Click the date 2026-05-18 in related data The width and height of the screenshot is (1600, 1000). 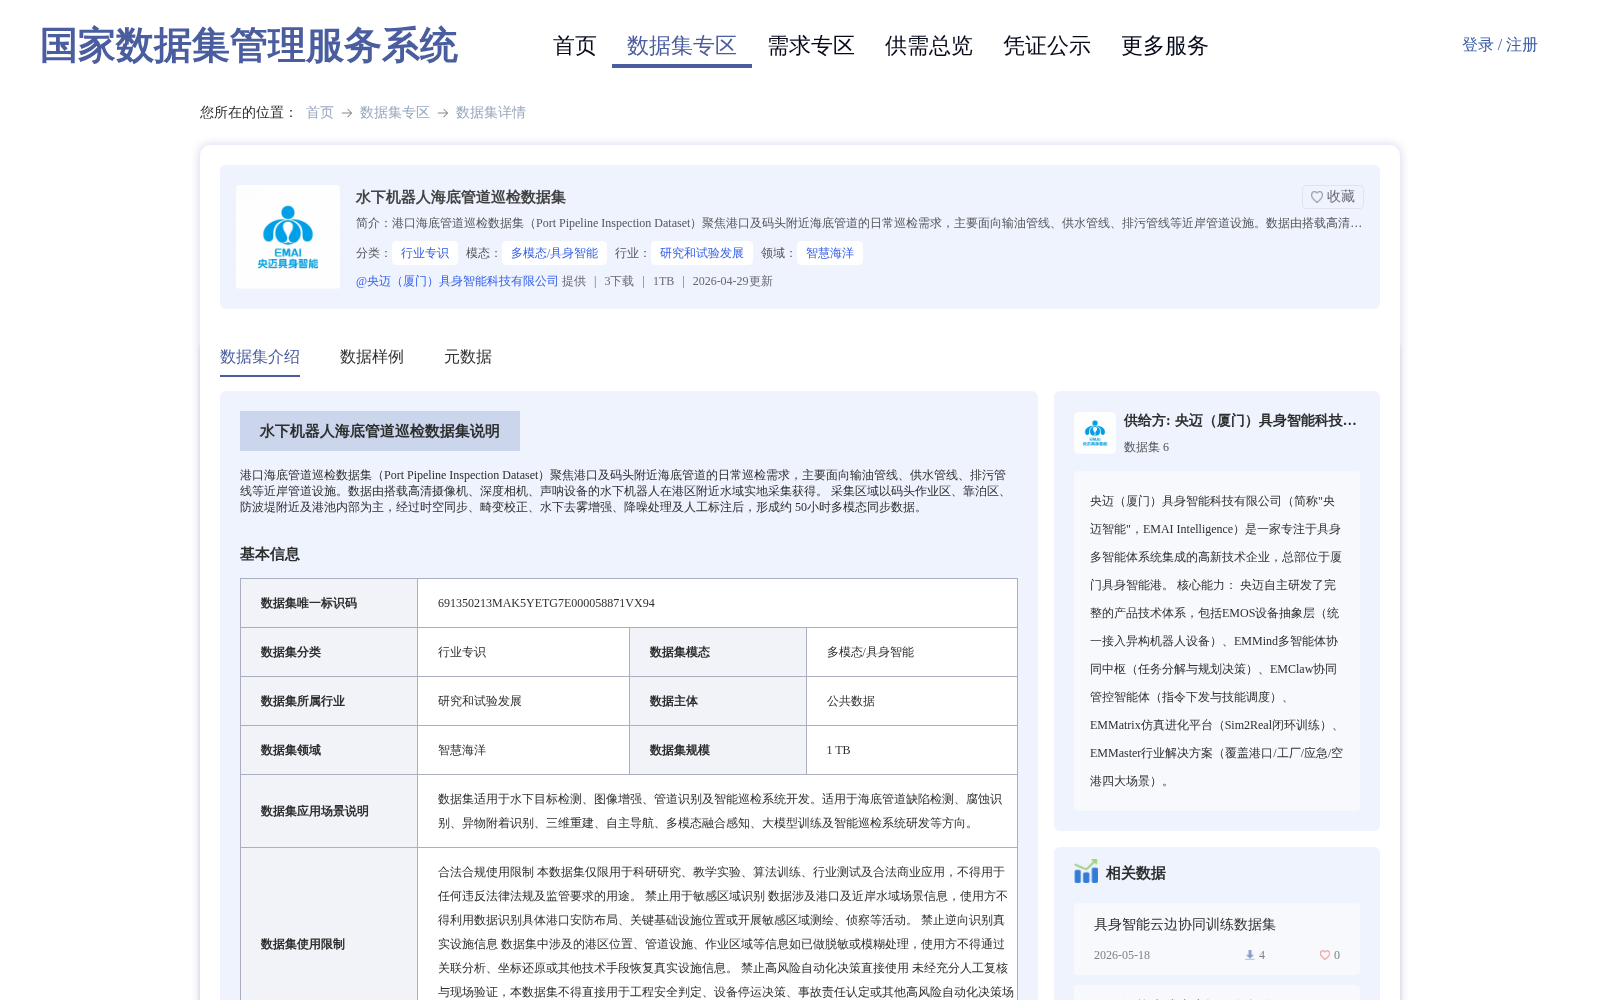click(1122, 955)
